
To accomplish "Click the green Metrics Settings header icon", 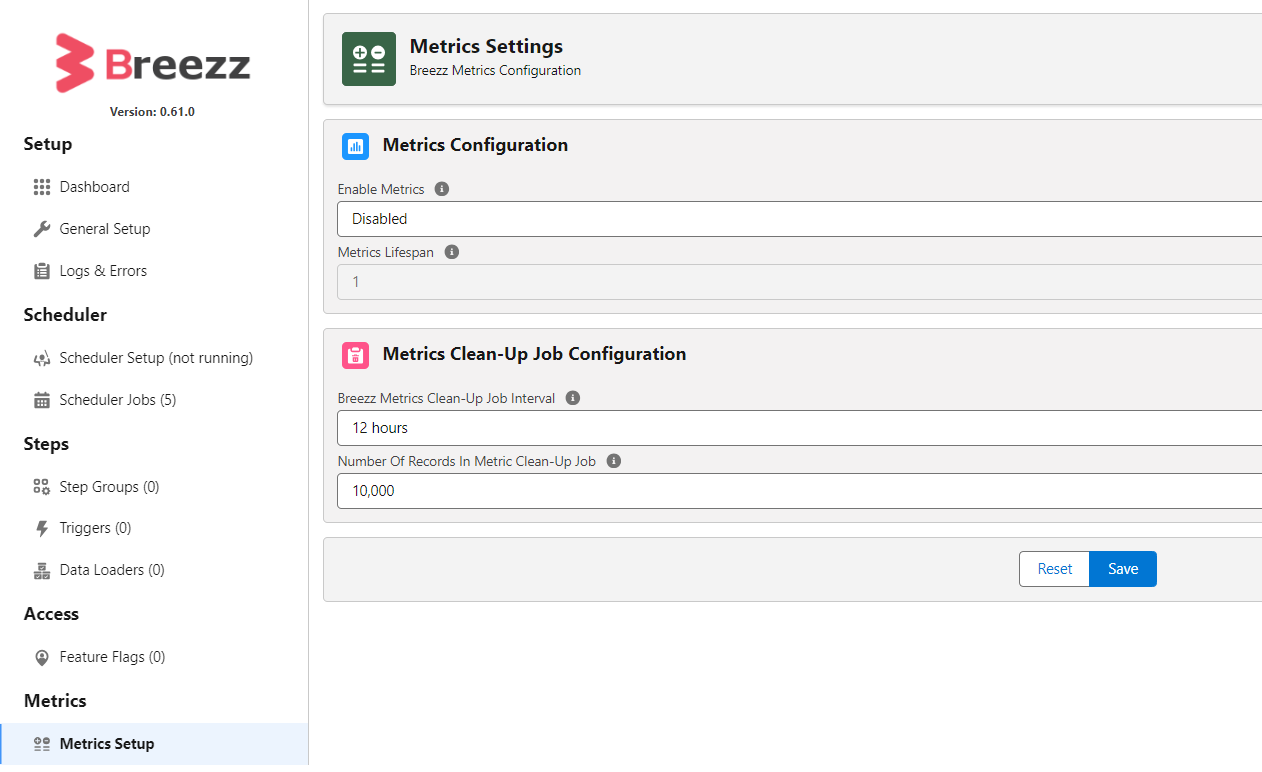I will pos(368,58).
